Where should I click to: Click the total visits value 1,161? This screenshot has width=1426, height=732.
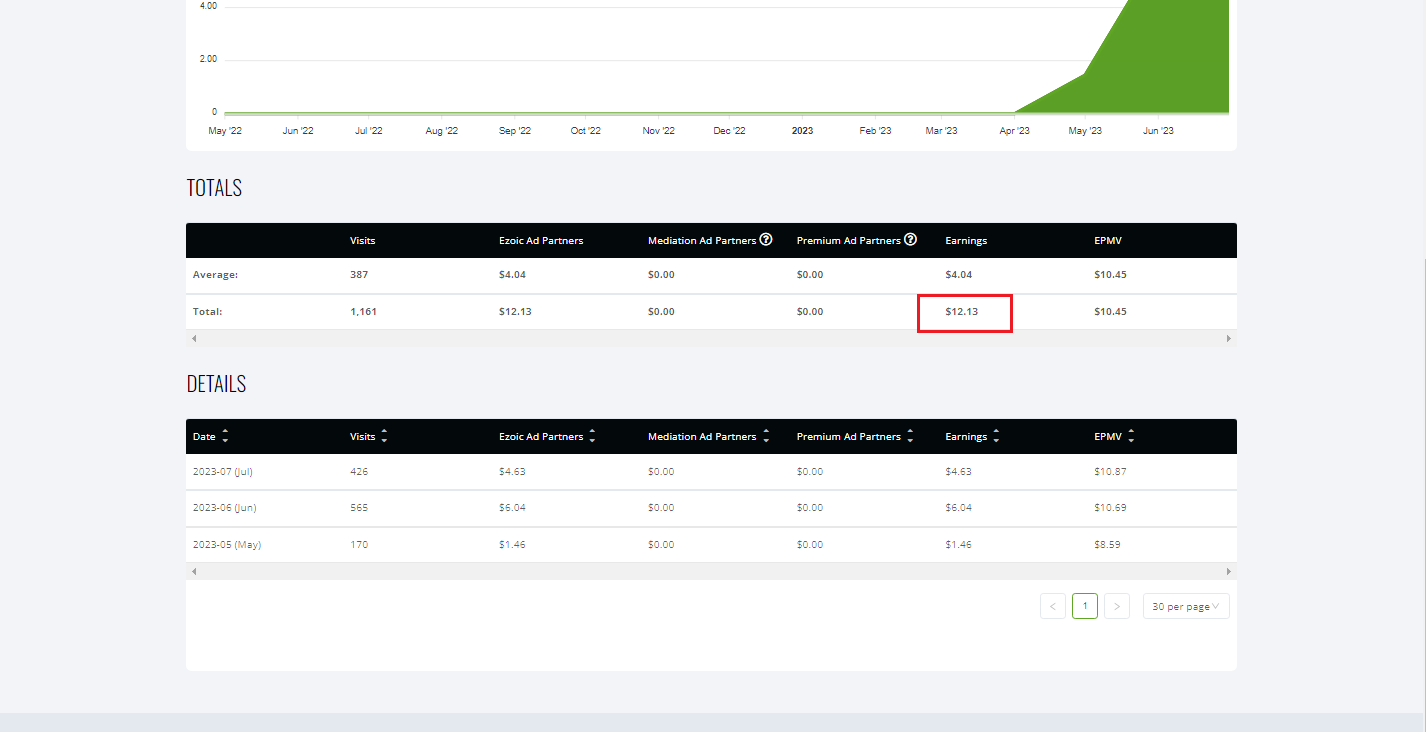(363, 312)
